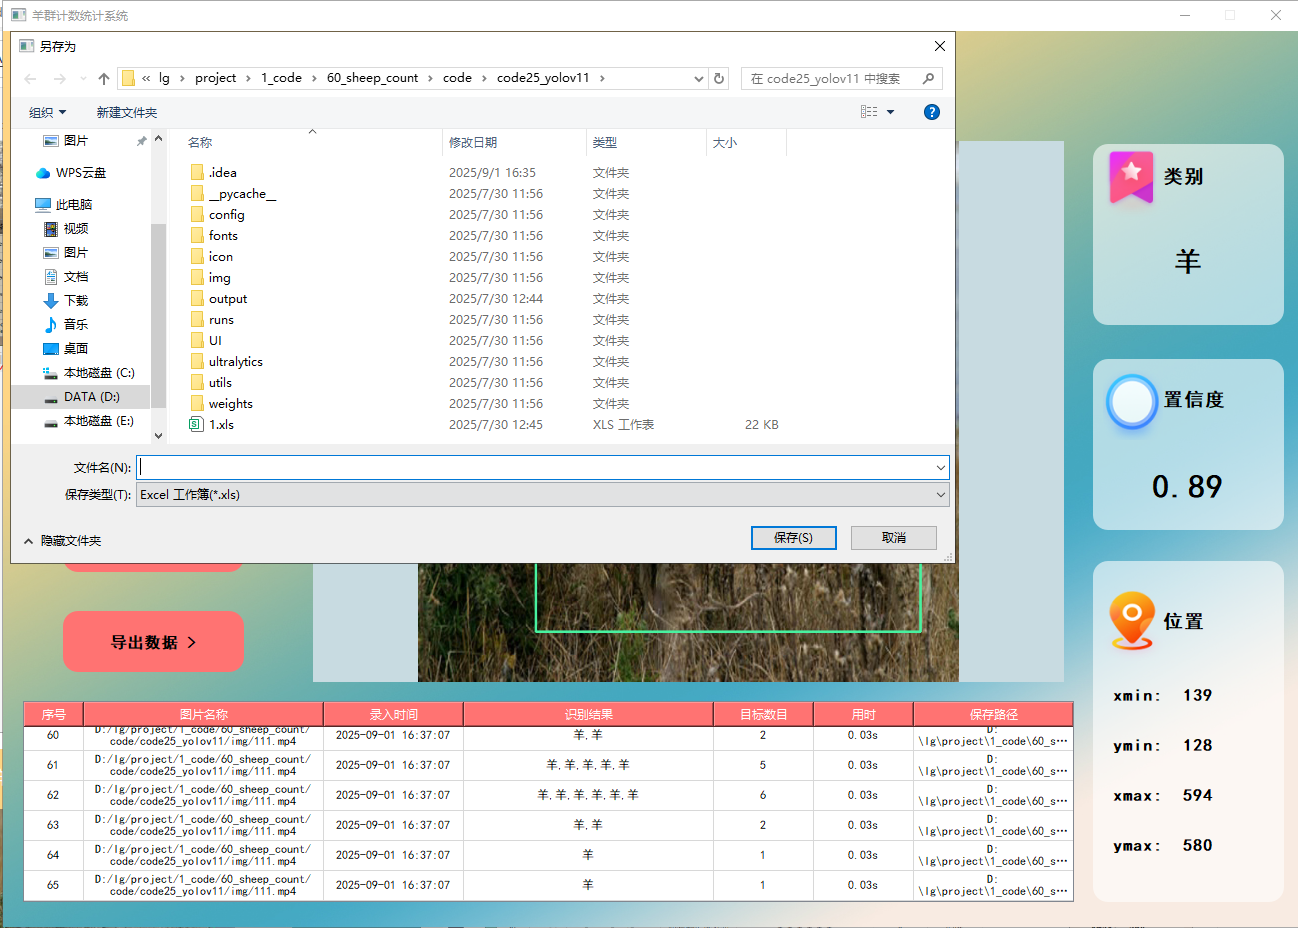Select row 62 in results table
Viewport: 1298px width, 928px height.
pyautogui.click(x=548, y=795)
